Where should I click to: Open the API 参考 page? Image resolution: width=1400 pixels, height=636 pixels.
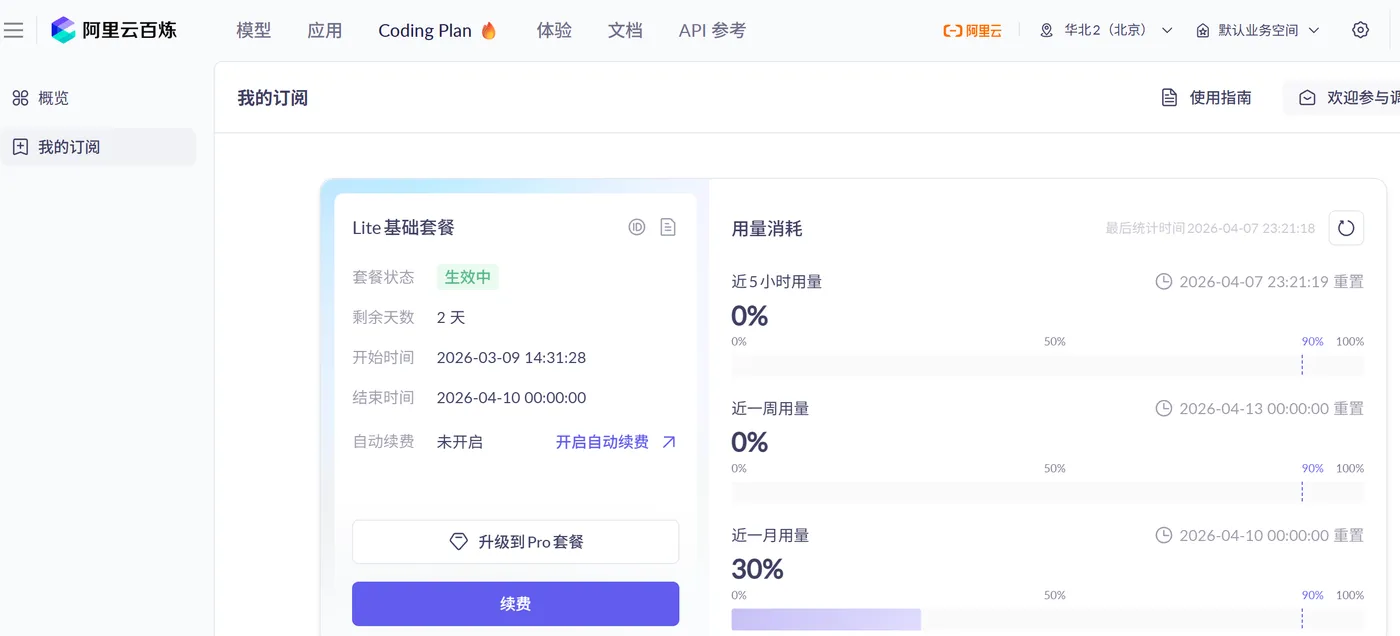click(x=712, y=30)
